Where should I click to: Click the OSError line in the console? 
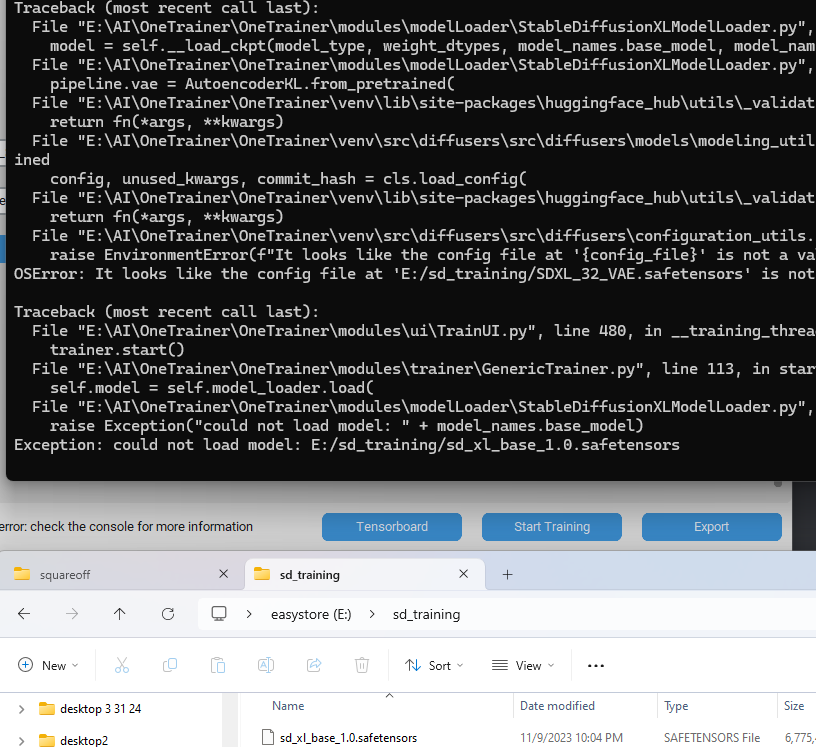tap(415, 274)
